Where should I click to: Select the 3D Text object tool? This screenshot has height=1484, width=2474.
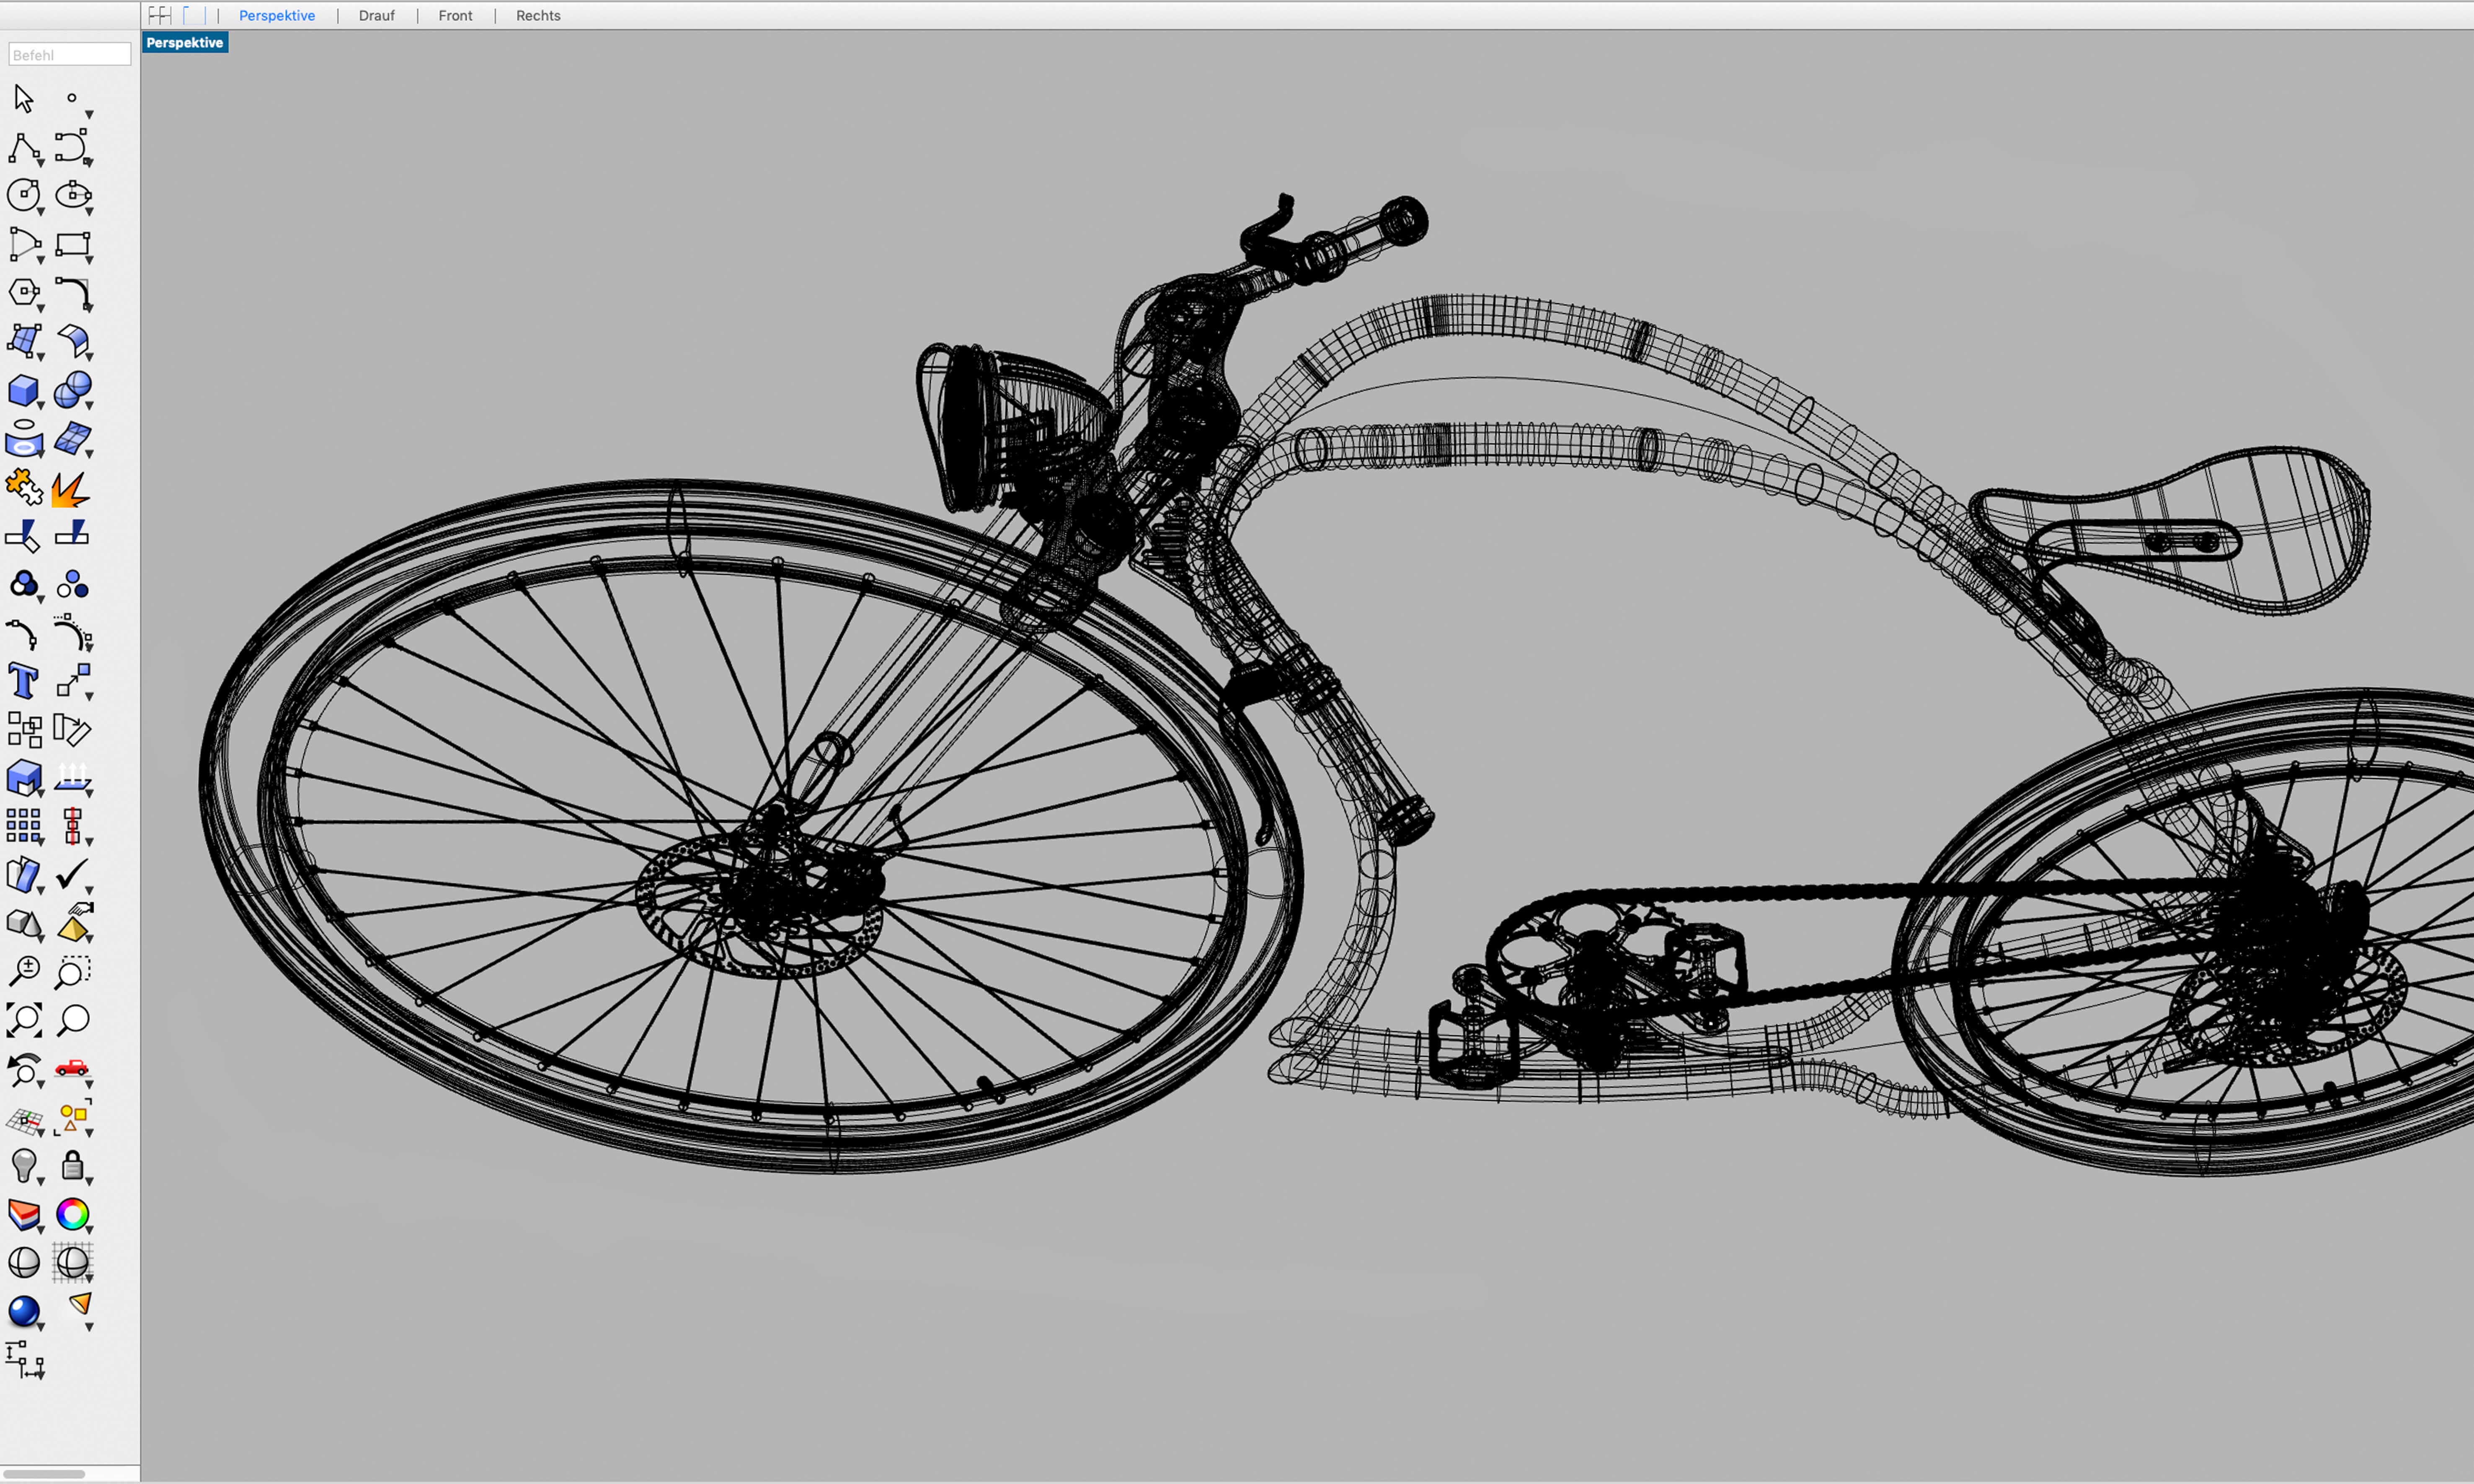click(24, 681)
